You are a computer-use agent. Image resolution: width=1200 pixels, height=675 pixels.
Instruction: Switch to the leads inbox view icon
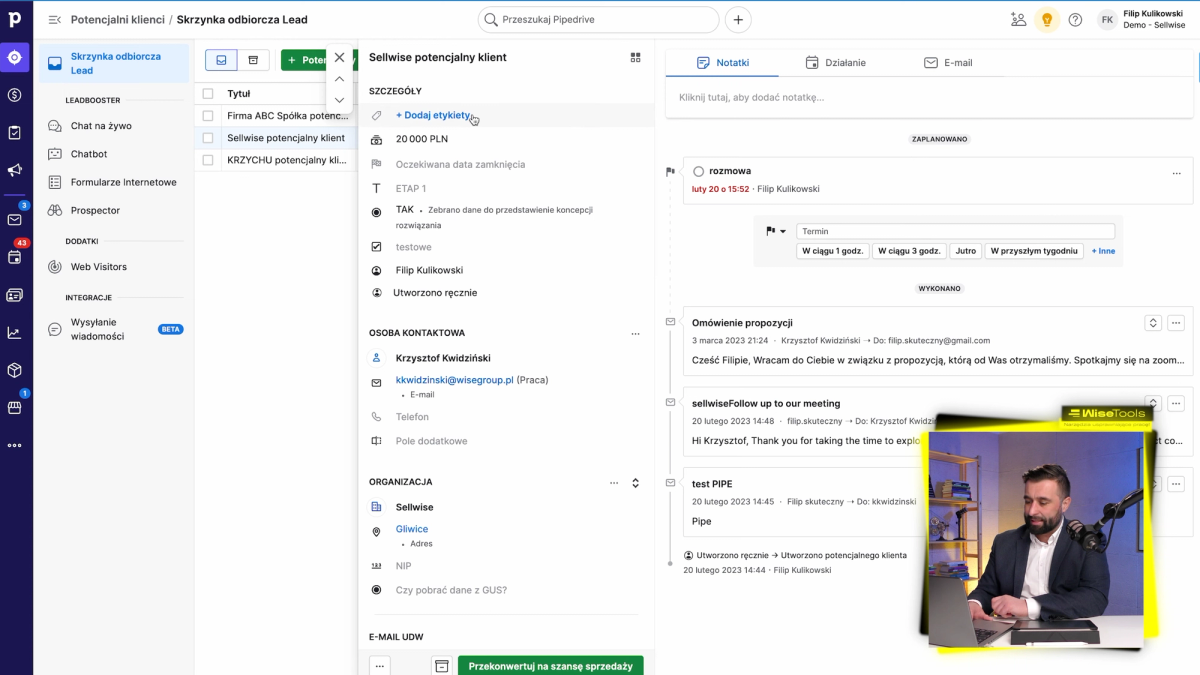(221, 60)
